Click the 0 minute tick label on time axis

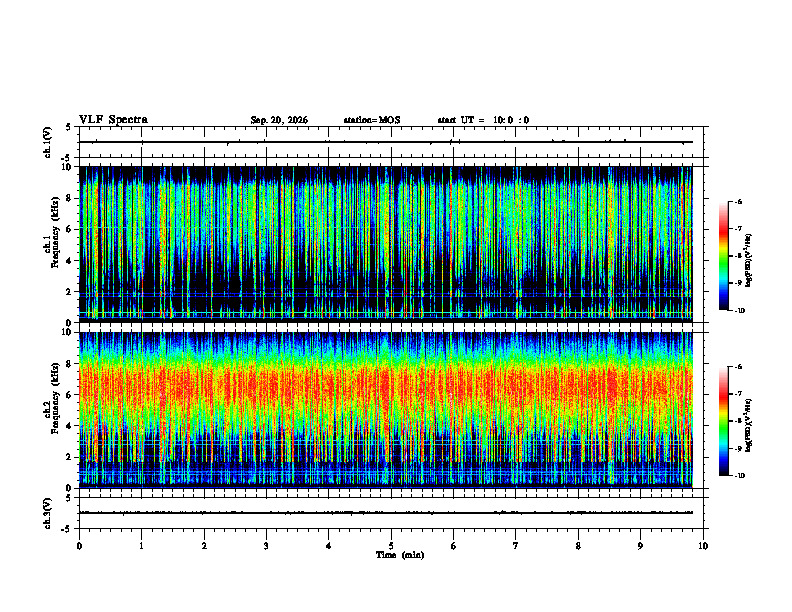click(79, 546)
